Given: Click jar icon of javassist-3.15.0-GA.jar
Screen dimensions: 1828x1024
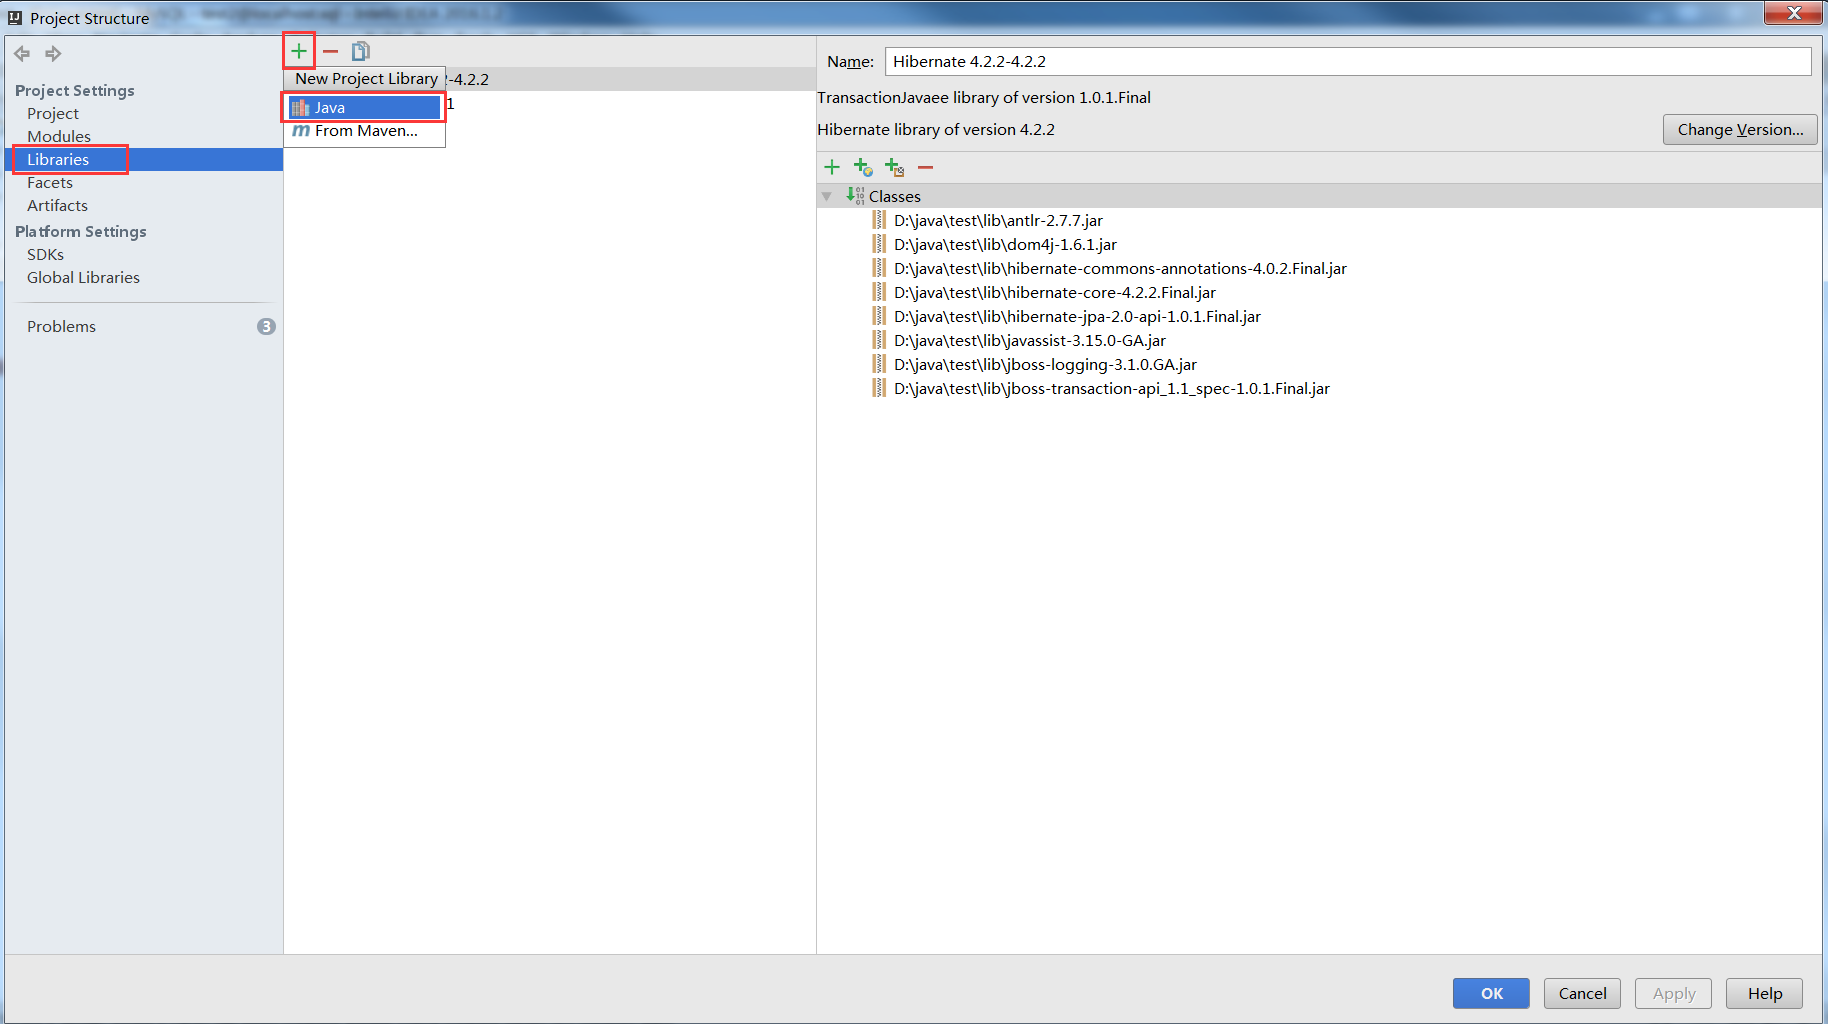Looking at the screenshot, I should click(x=879, y=340).
